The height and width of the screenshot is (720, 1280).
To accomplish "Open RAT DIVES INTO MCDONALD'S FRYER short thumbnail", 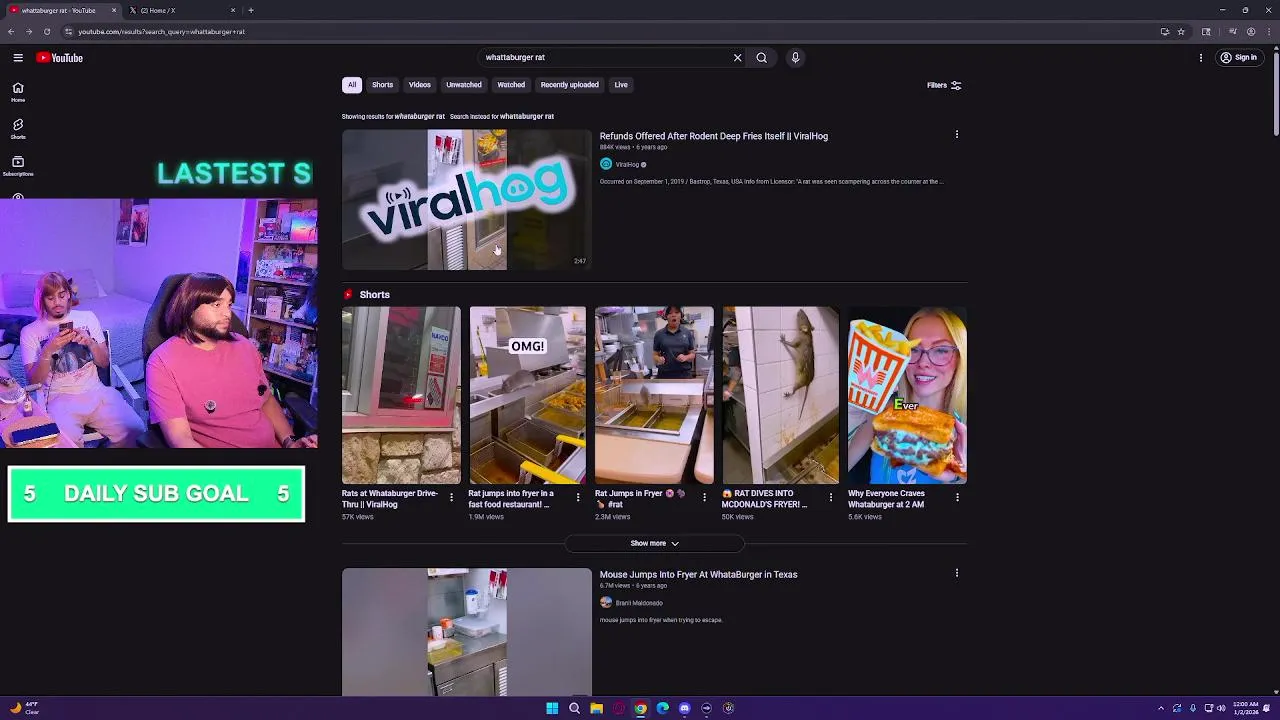I will point(780,395).
